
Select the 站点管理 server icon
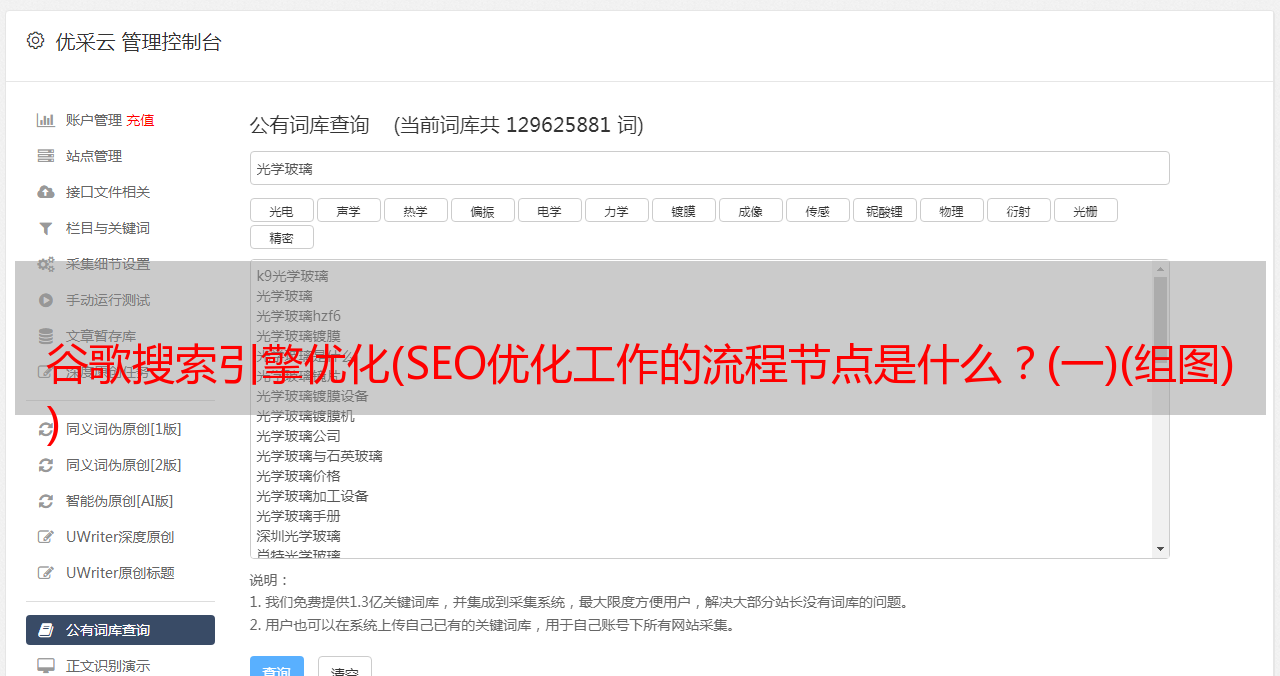click(46, 156)
